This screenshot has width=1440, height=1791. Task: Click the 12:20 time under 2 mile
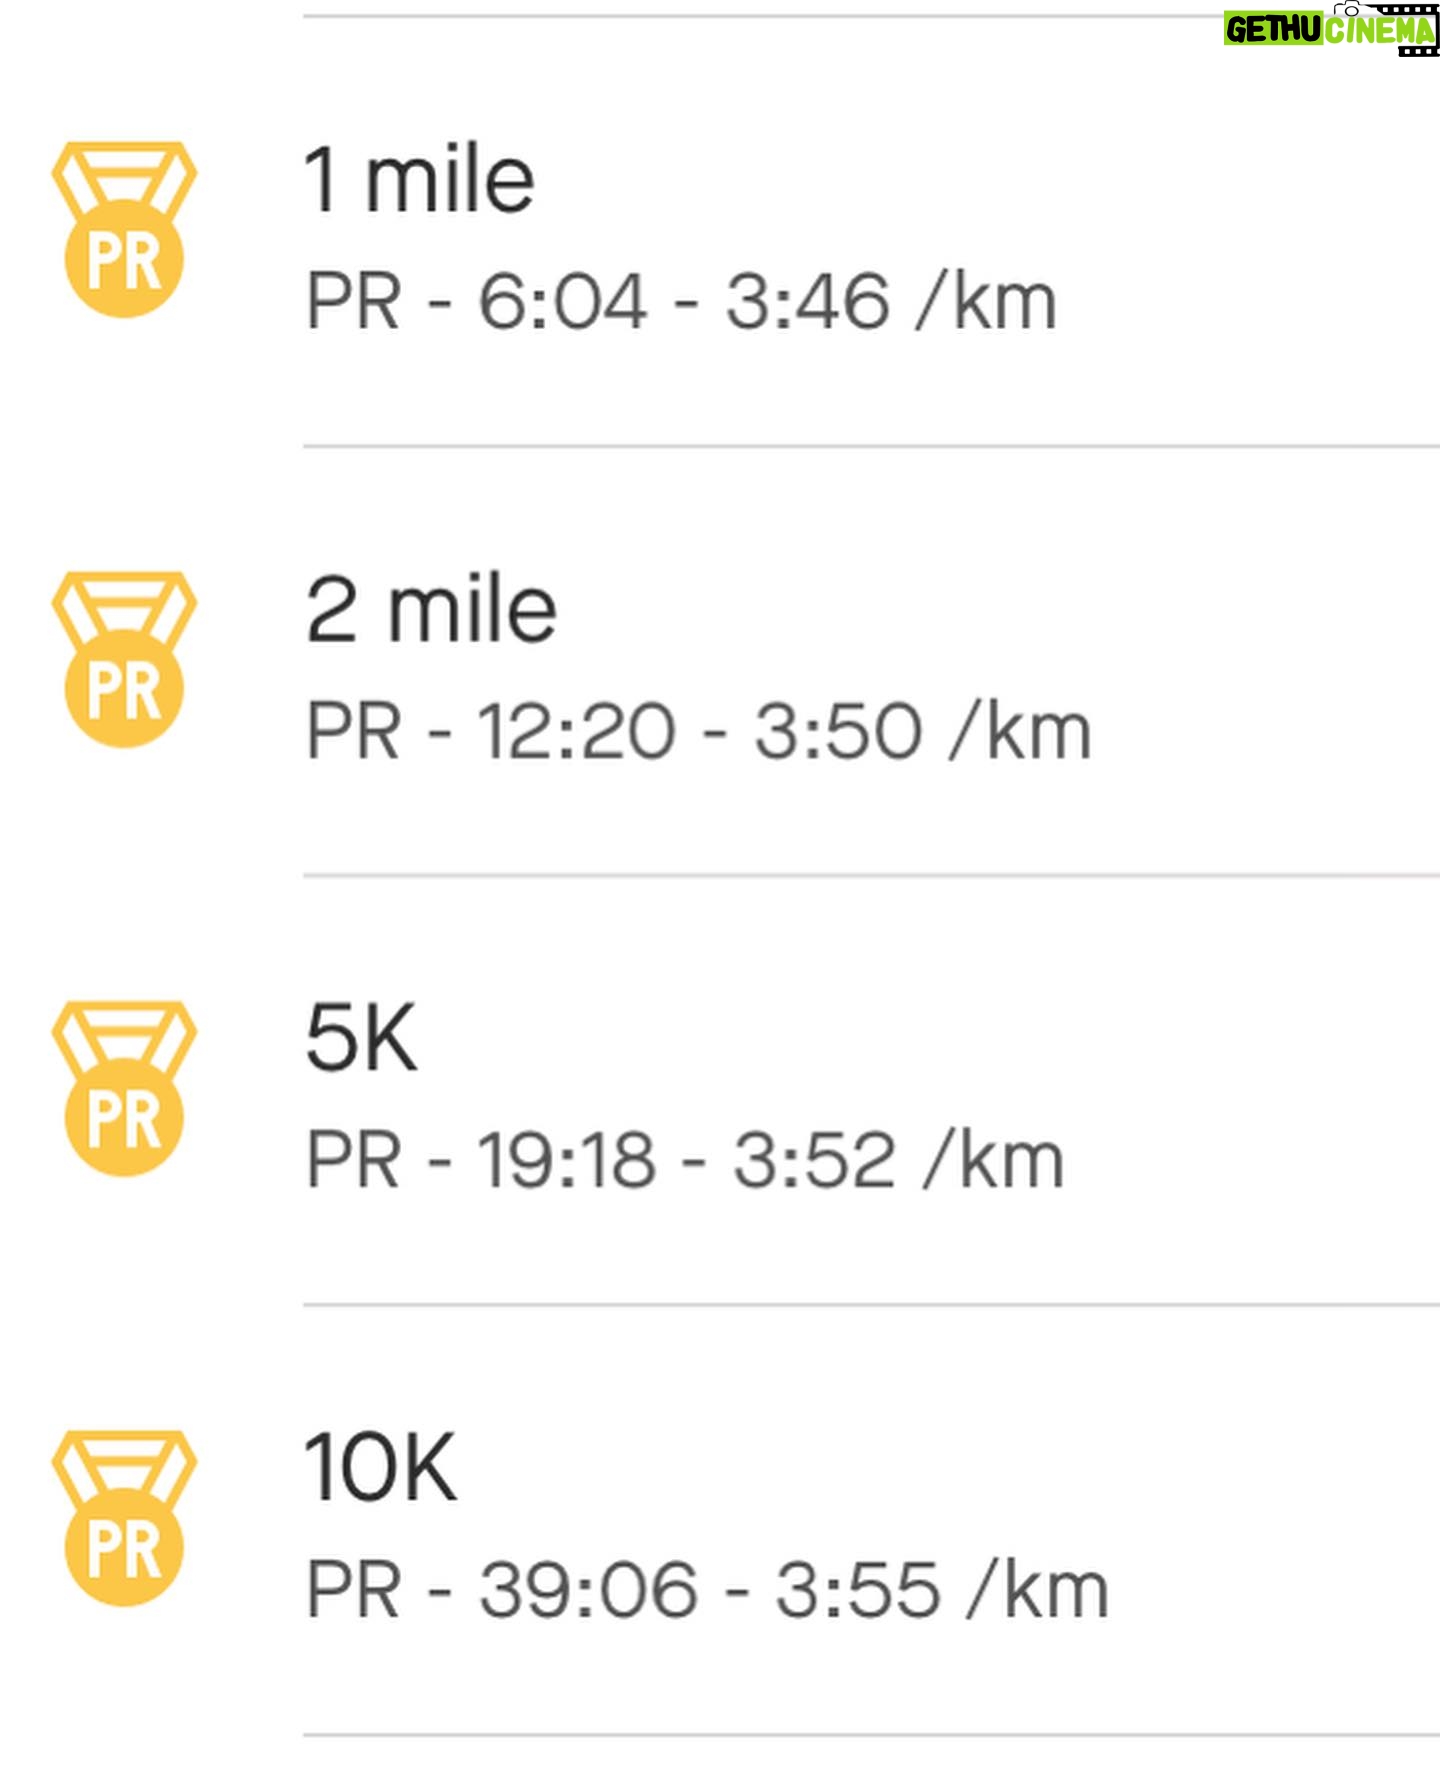576,731
